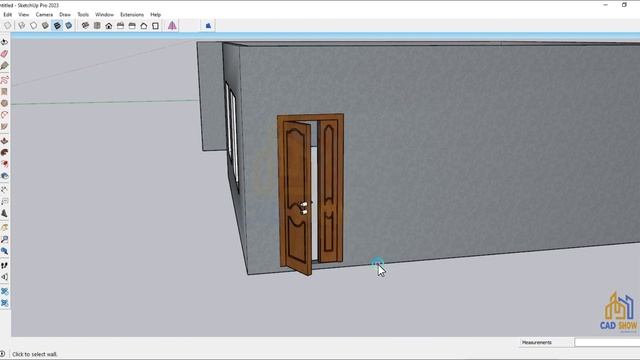Set camera to Left view

point(144,26)
